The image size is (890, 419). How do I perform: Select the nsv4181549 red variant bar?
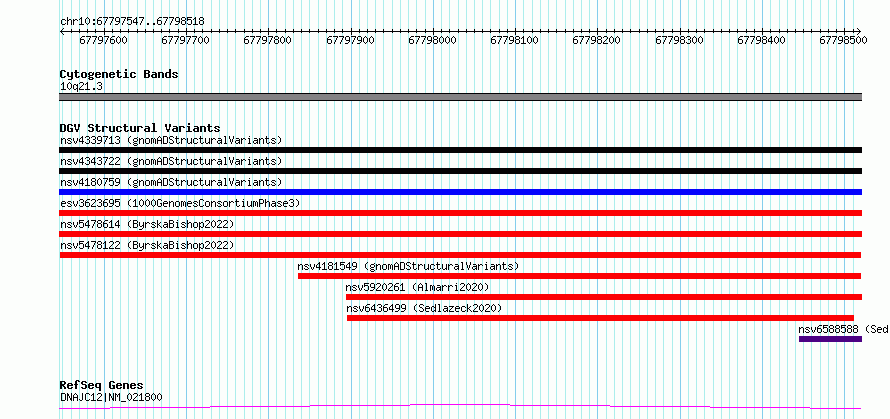tap(580, 276)
